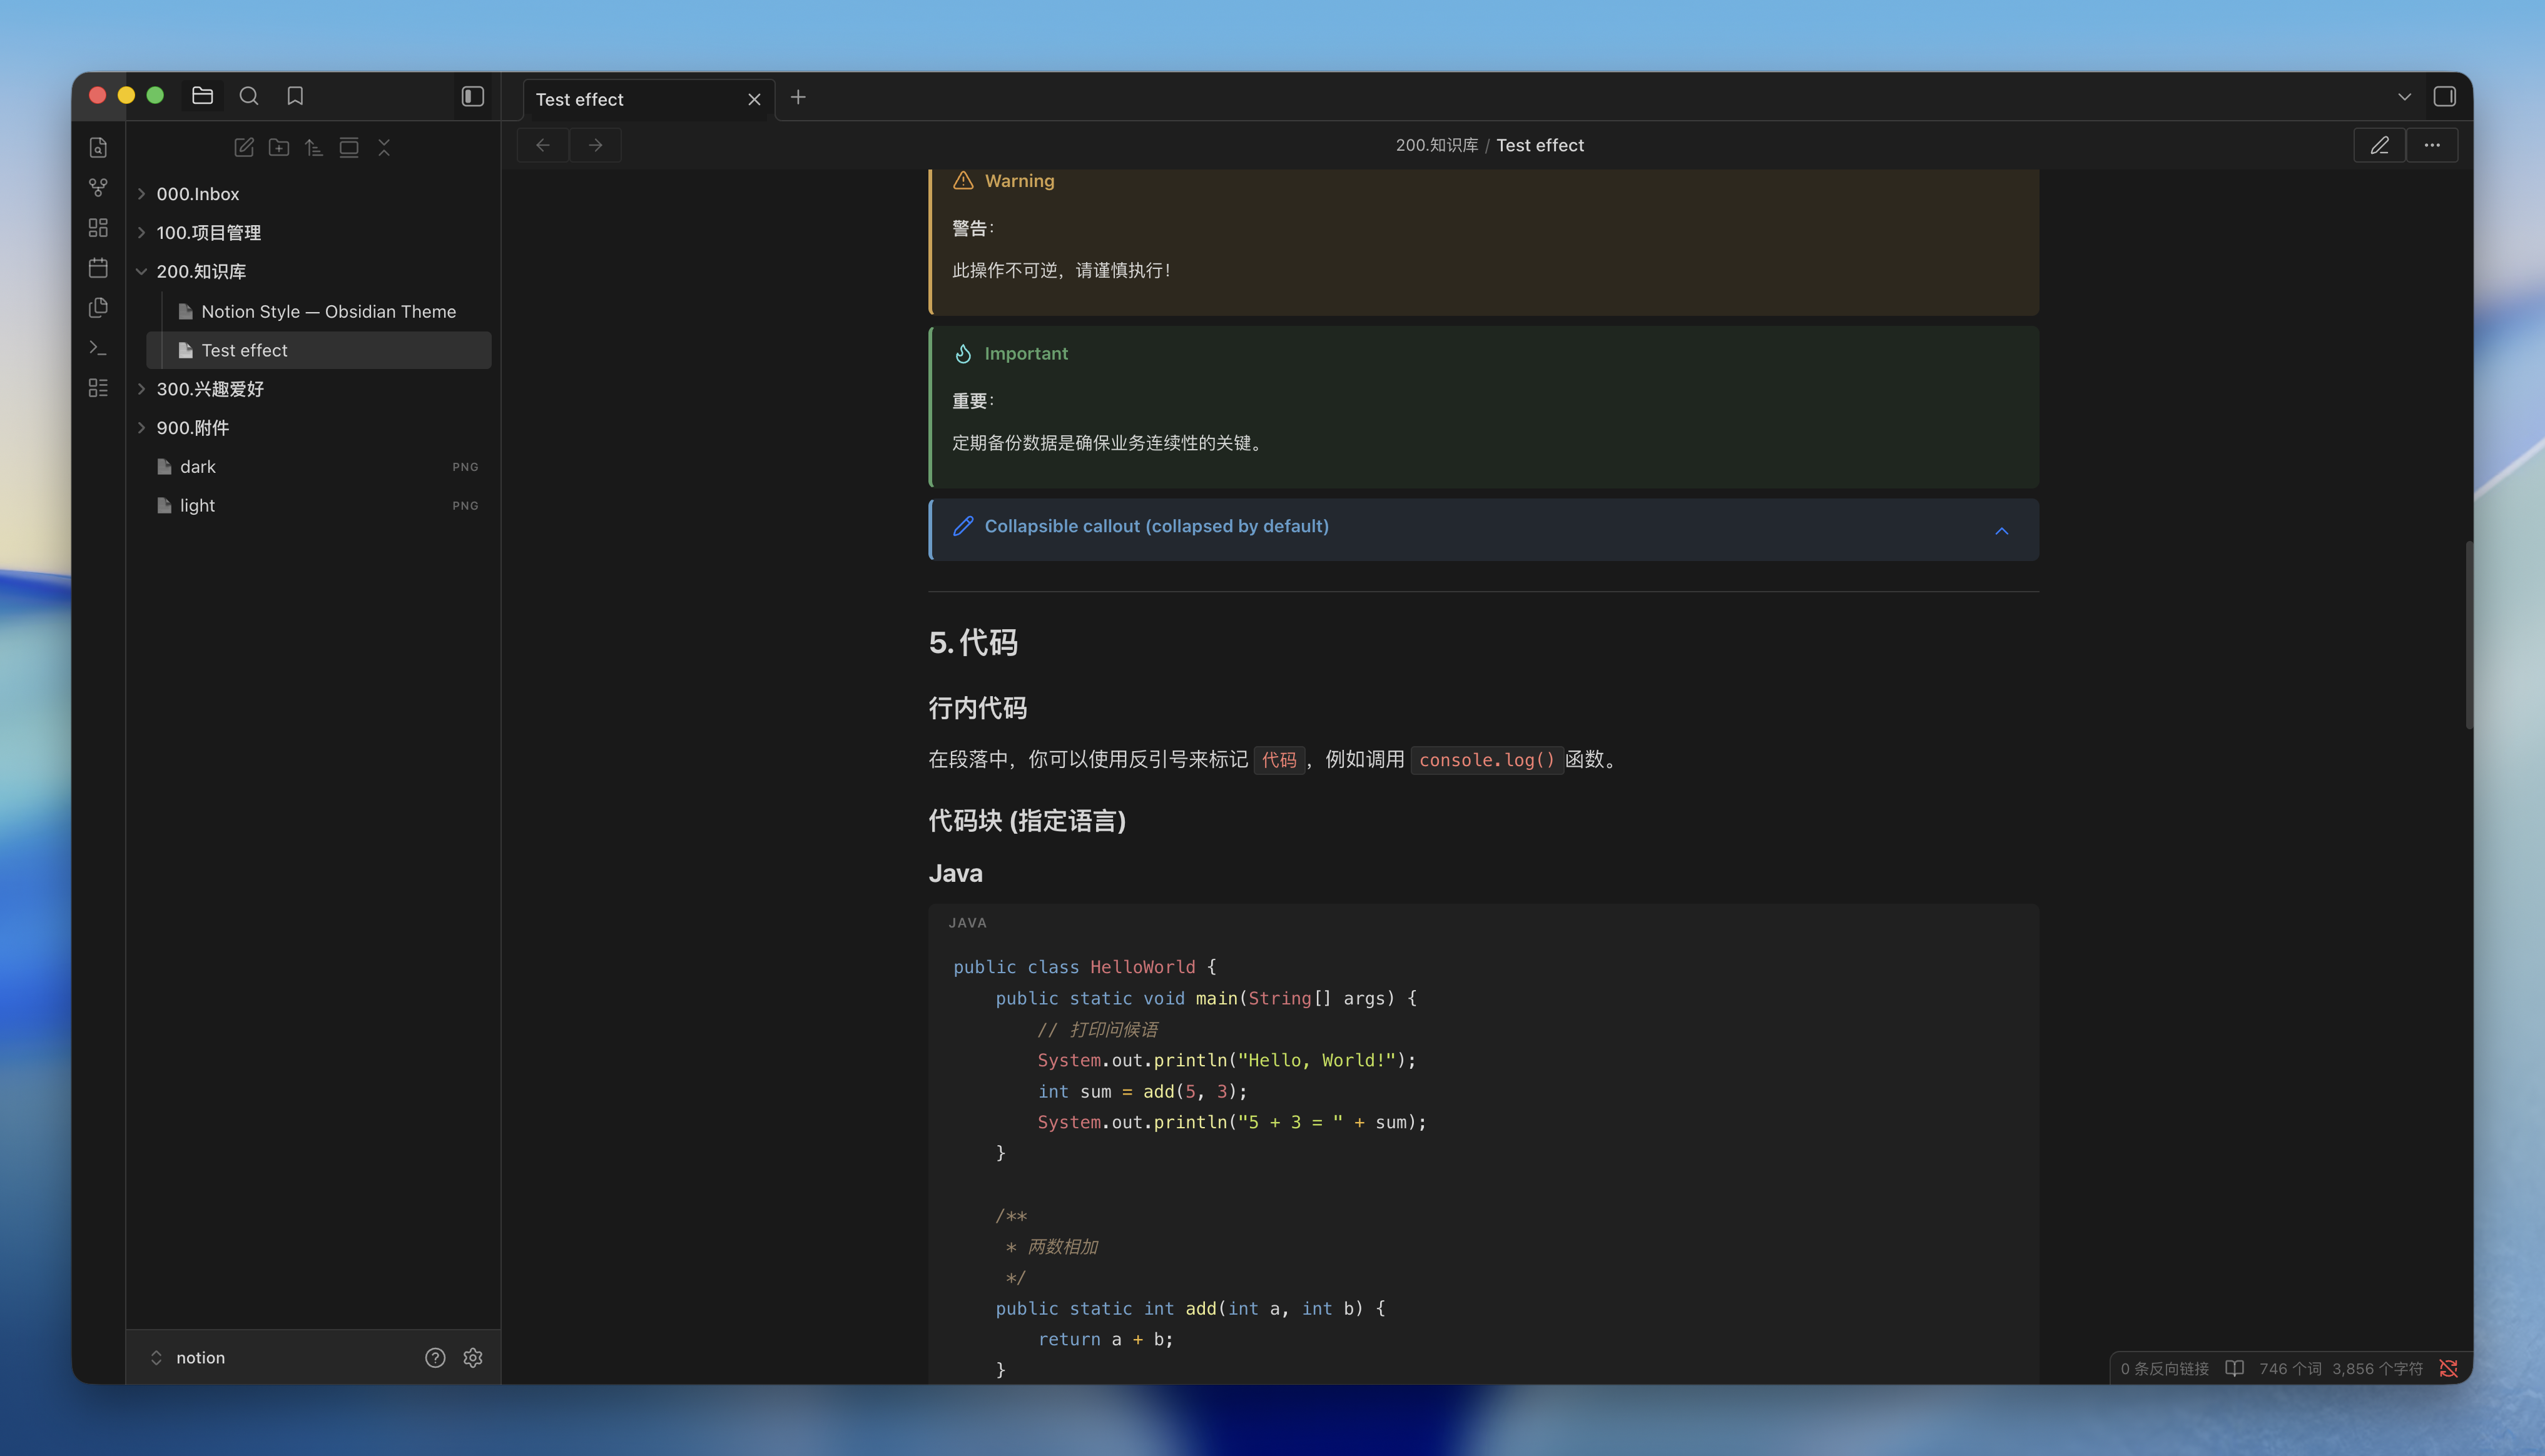The height and width of the screenshot is (1456, 2545).
Task: Collapse all folders in explorer
Action: pyautogui.click(x=384, y=148)
